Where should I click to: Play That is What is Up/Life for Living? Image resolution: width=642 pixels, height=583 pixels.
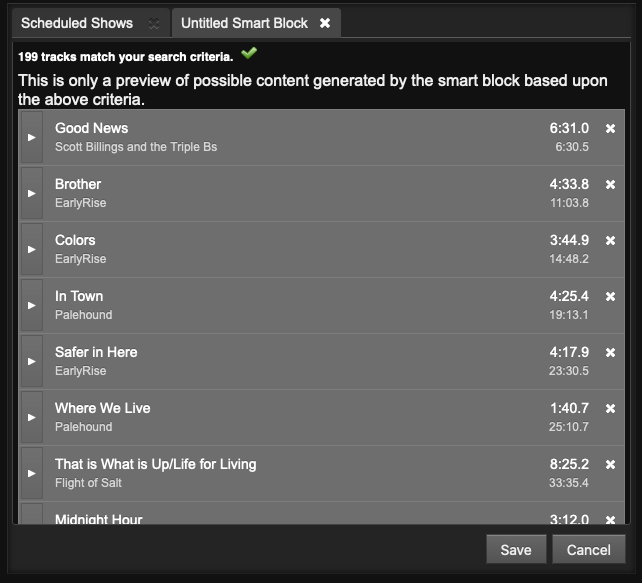tap(32, 474)
